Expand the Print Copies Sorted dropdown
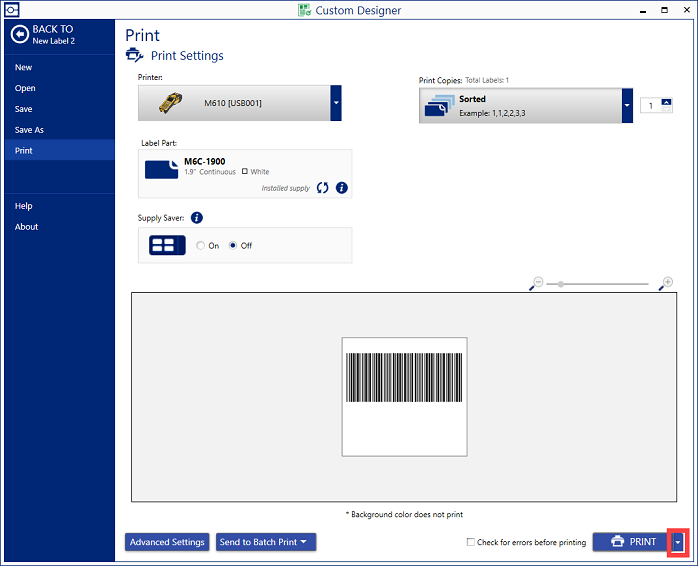The height and width of the screenshot is (566, 698). (x=627, y=106)
